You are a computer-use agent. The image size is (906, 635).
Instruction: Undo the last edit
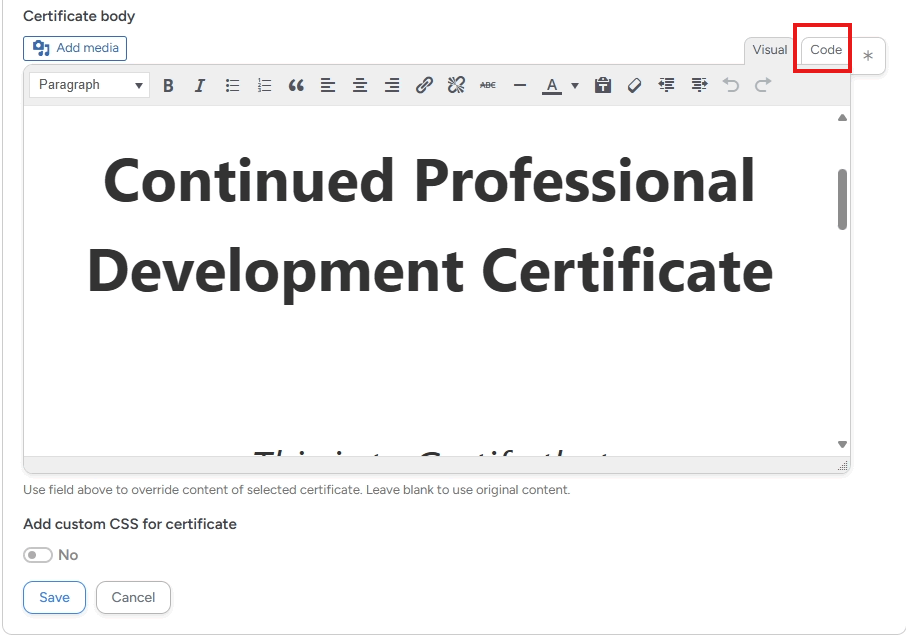point(731,86)
